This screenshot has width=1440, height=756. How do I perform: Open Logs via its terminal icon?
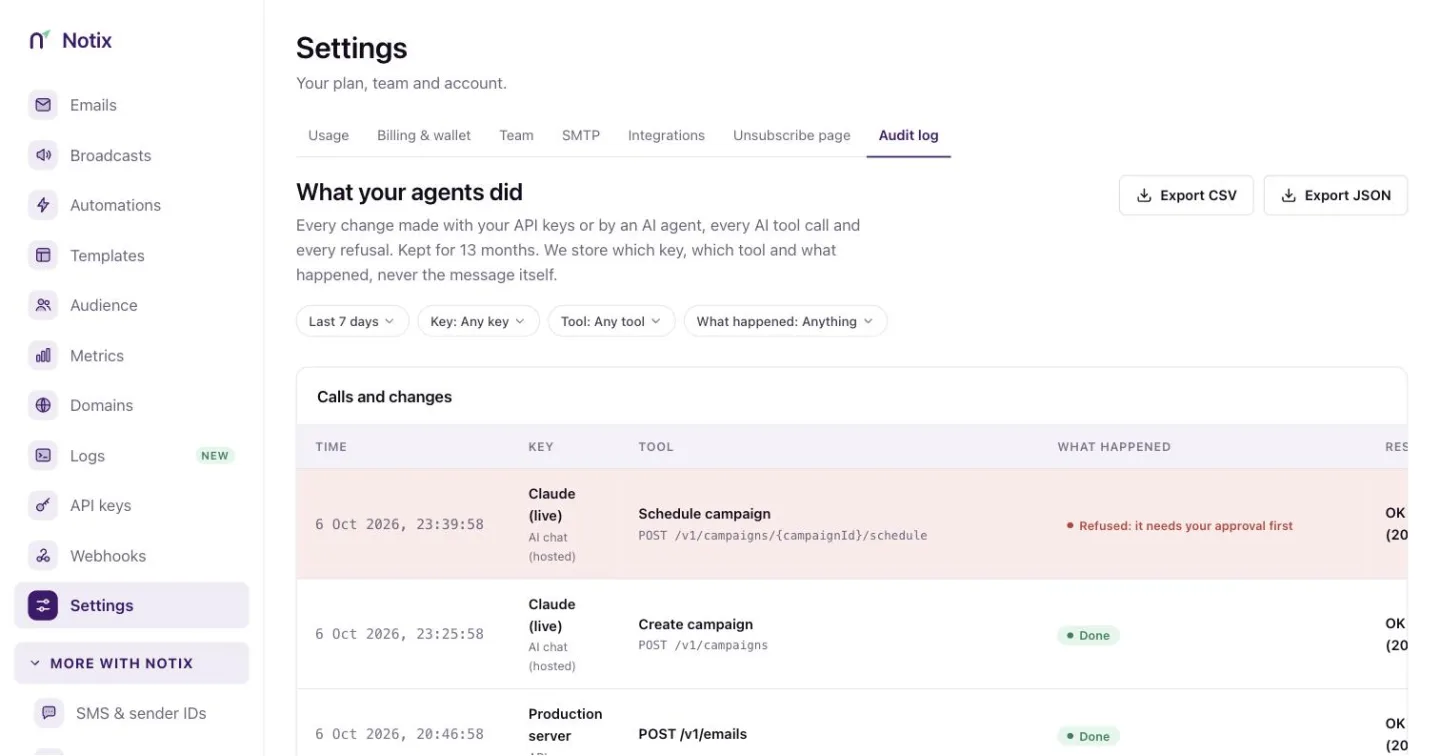point(43,455)
